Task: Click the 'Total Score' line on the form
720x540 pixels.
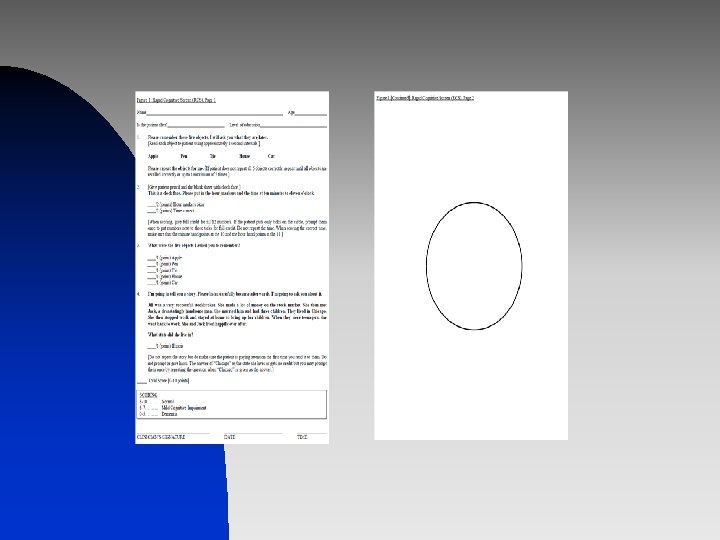Action: click(163, 381)
